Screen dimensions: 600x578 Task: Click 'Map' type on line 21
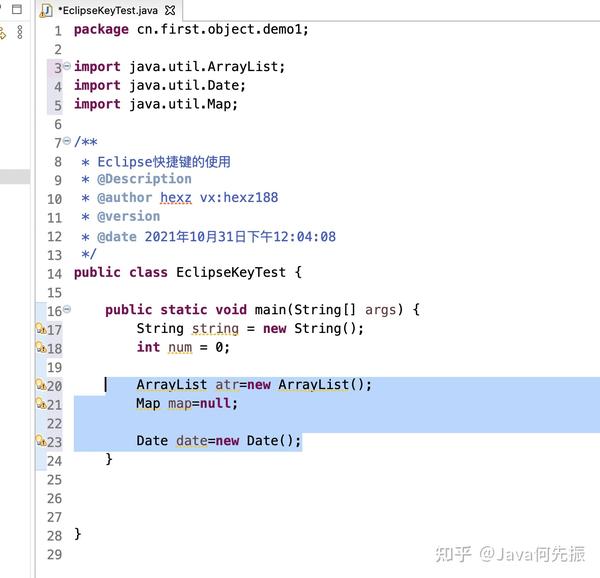point(148,403)
